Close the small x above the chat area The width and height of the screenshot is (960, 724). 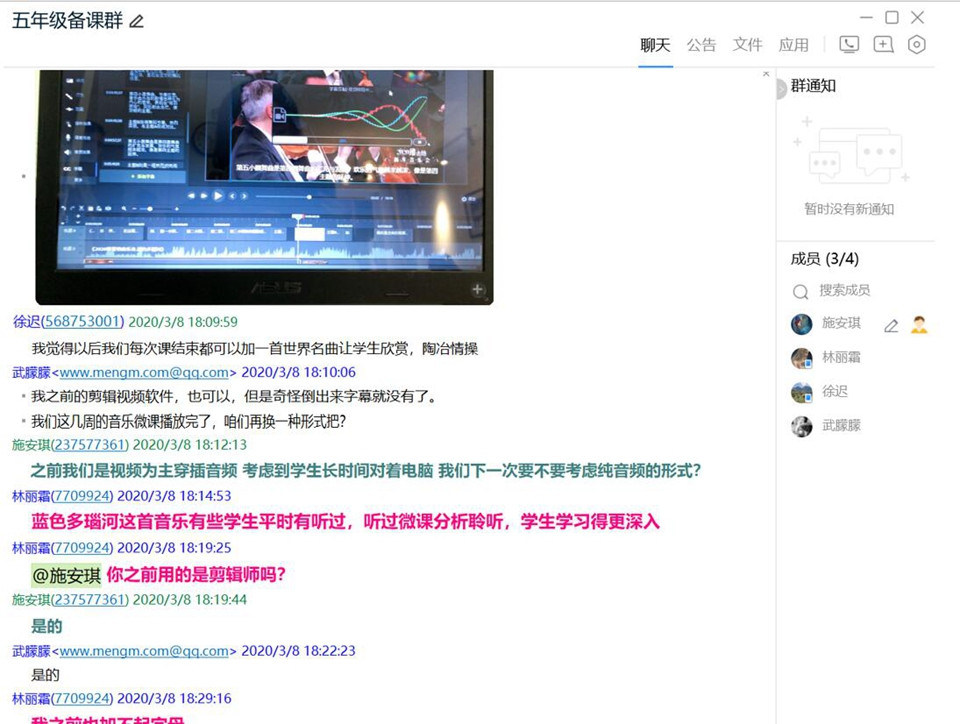[x=766, y=73]
